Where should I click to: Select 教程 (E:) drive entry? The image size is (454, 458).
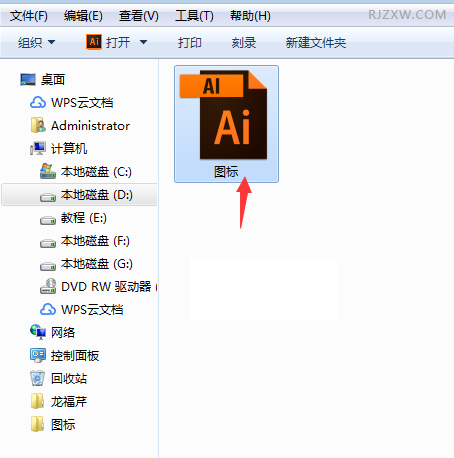point(84,218)
